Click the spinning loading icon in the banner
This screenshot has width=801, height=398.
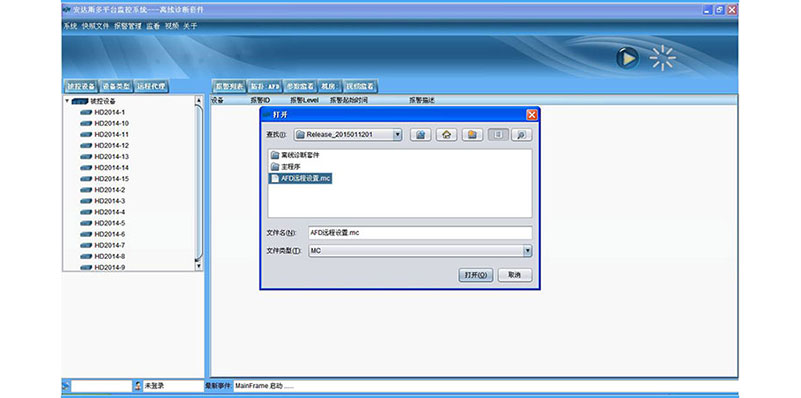coord(663,58)
